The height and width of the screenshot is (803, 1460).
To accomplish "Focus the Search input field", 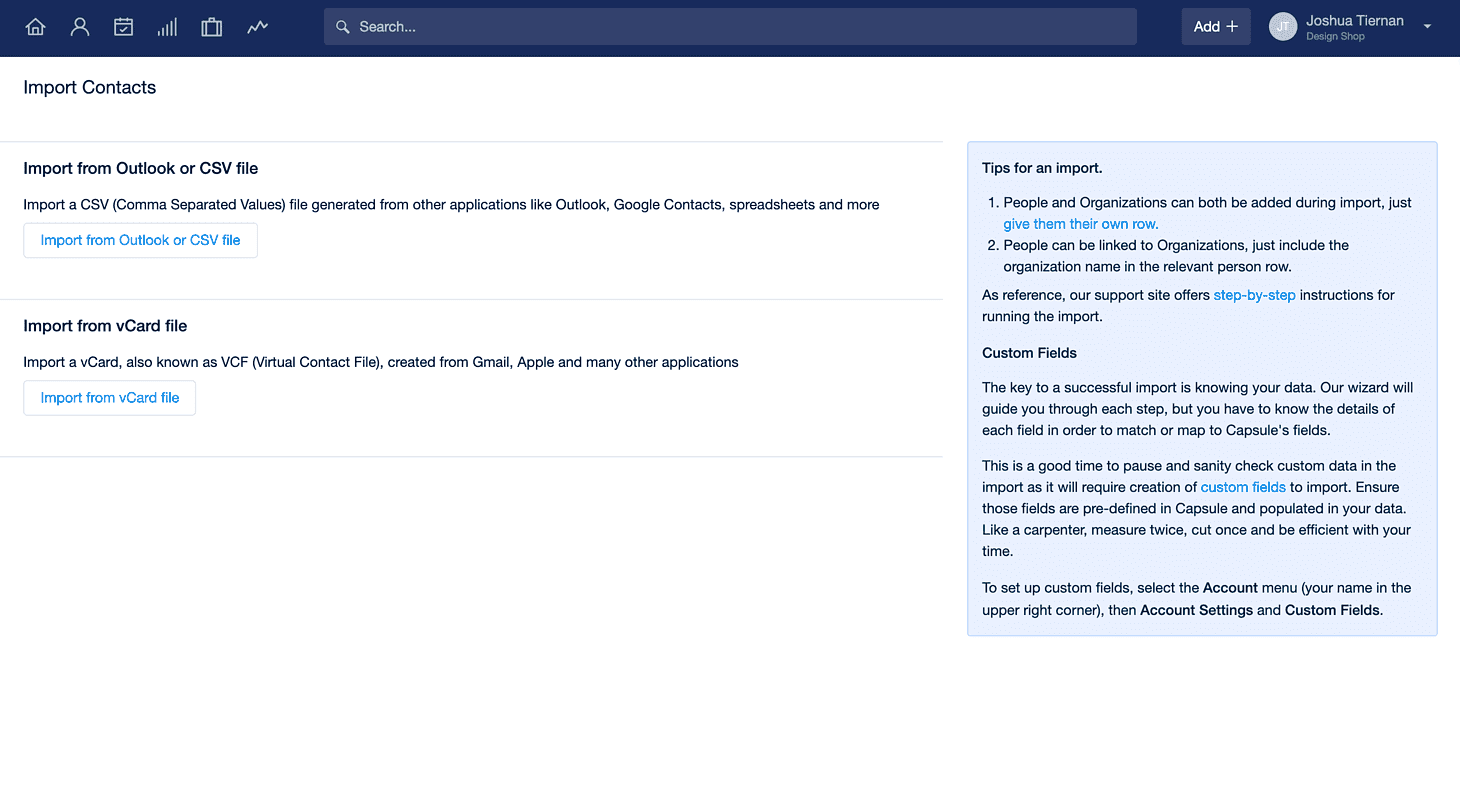I will tap(730, 27).
